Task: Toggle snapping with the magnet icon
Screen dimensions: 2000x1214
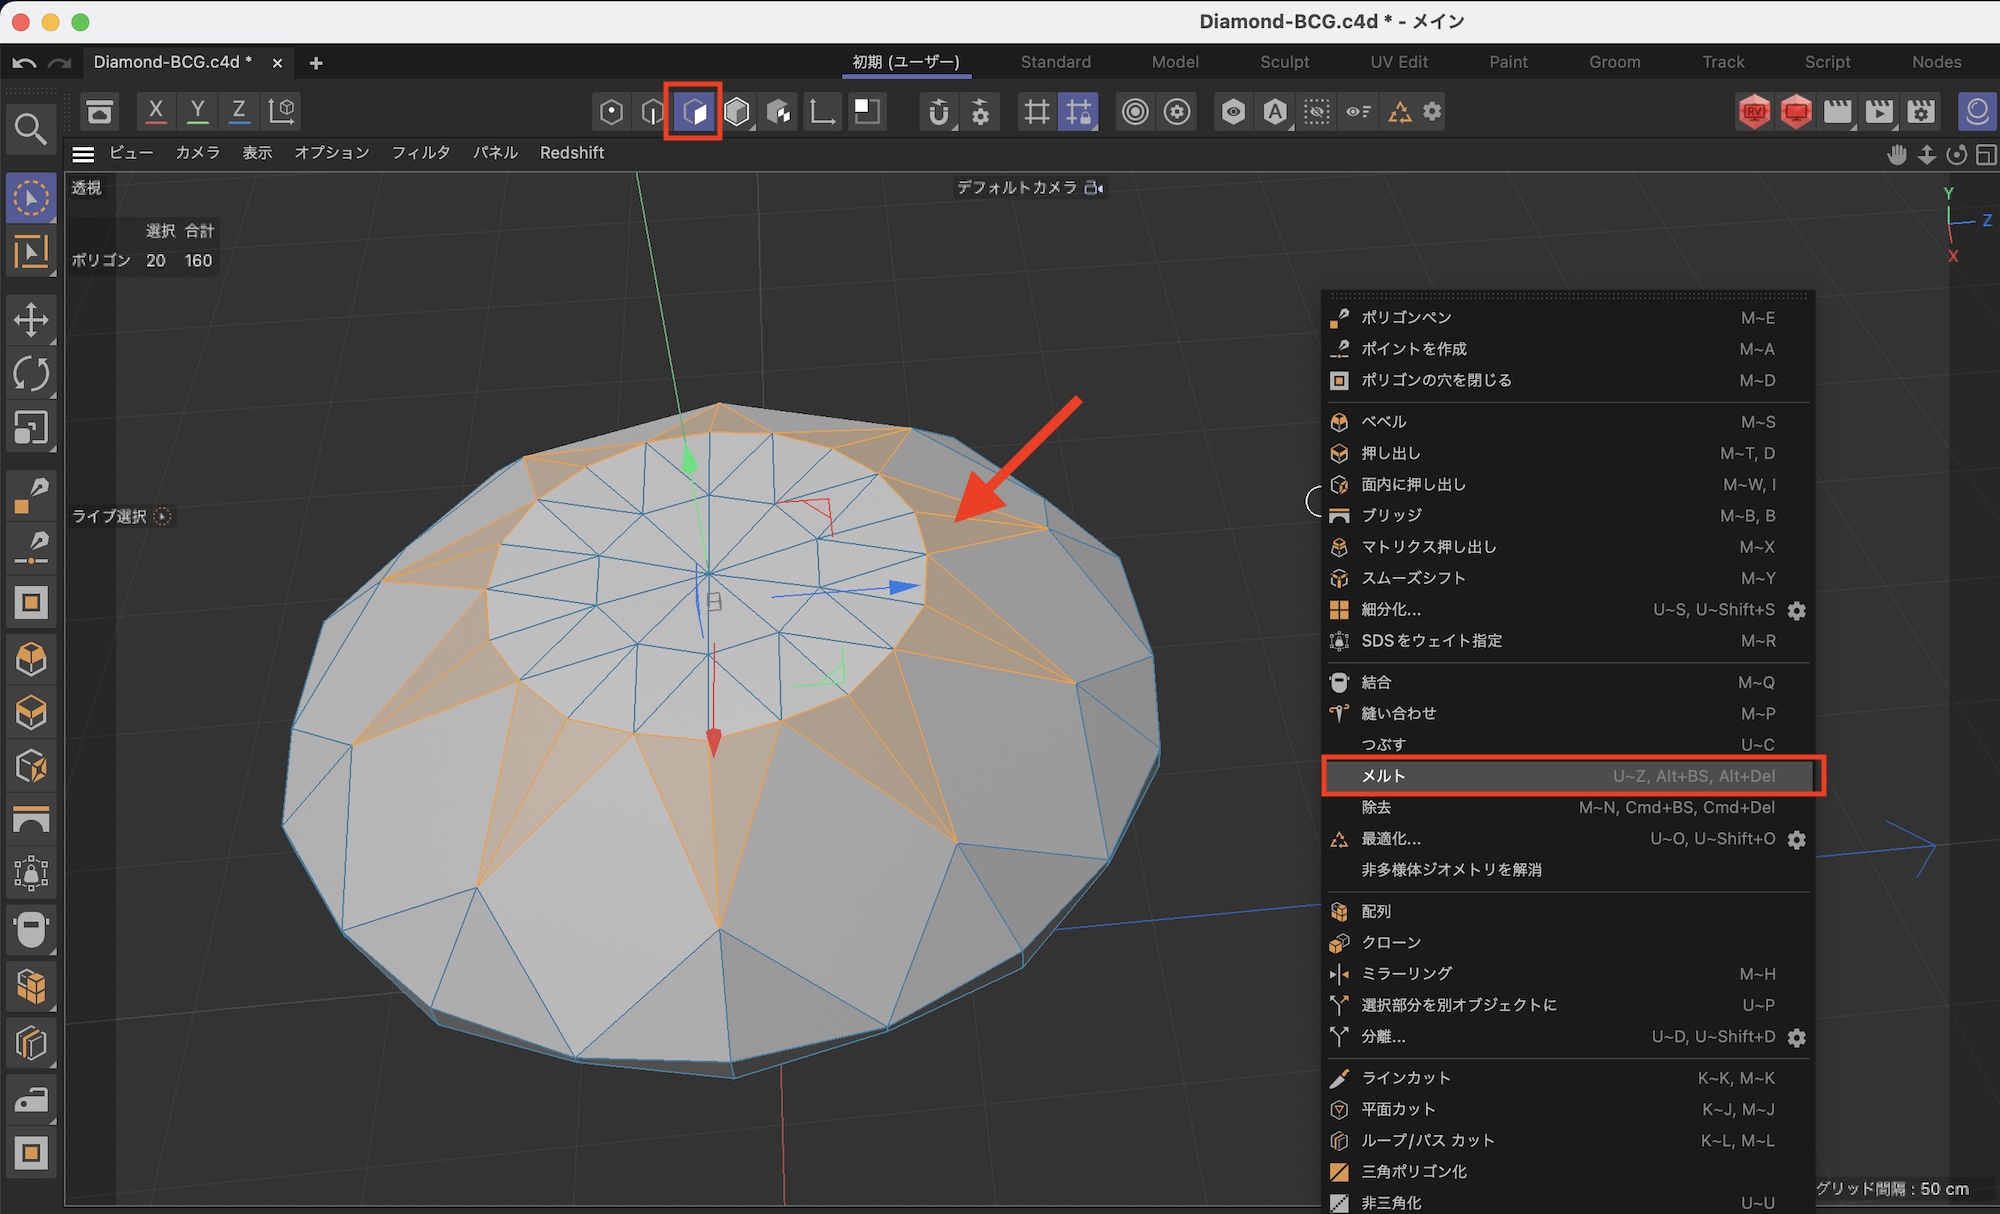Action: click(x=938, y=112)
